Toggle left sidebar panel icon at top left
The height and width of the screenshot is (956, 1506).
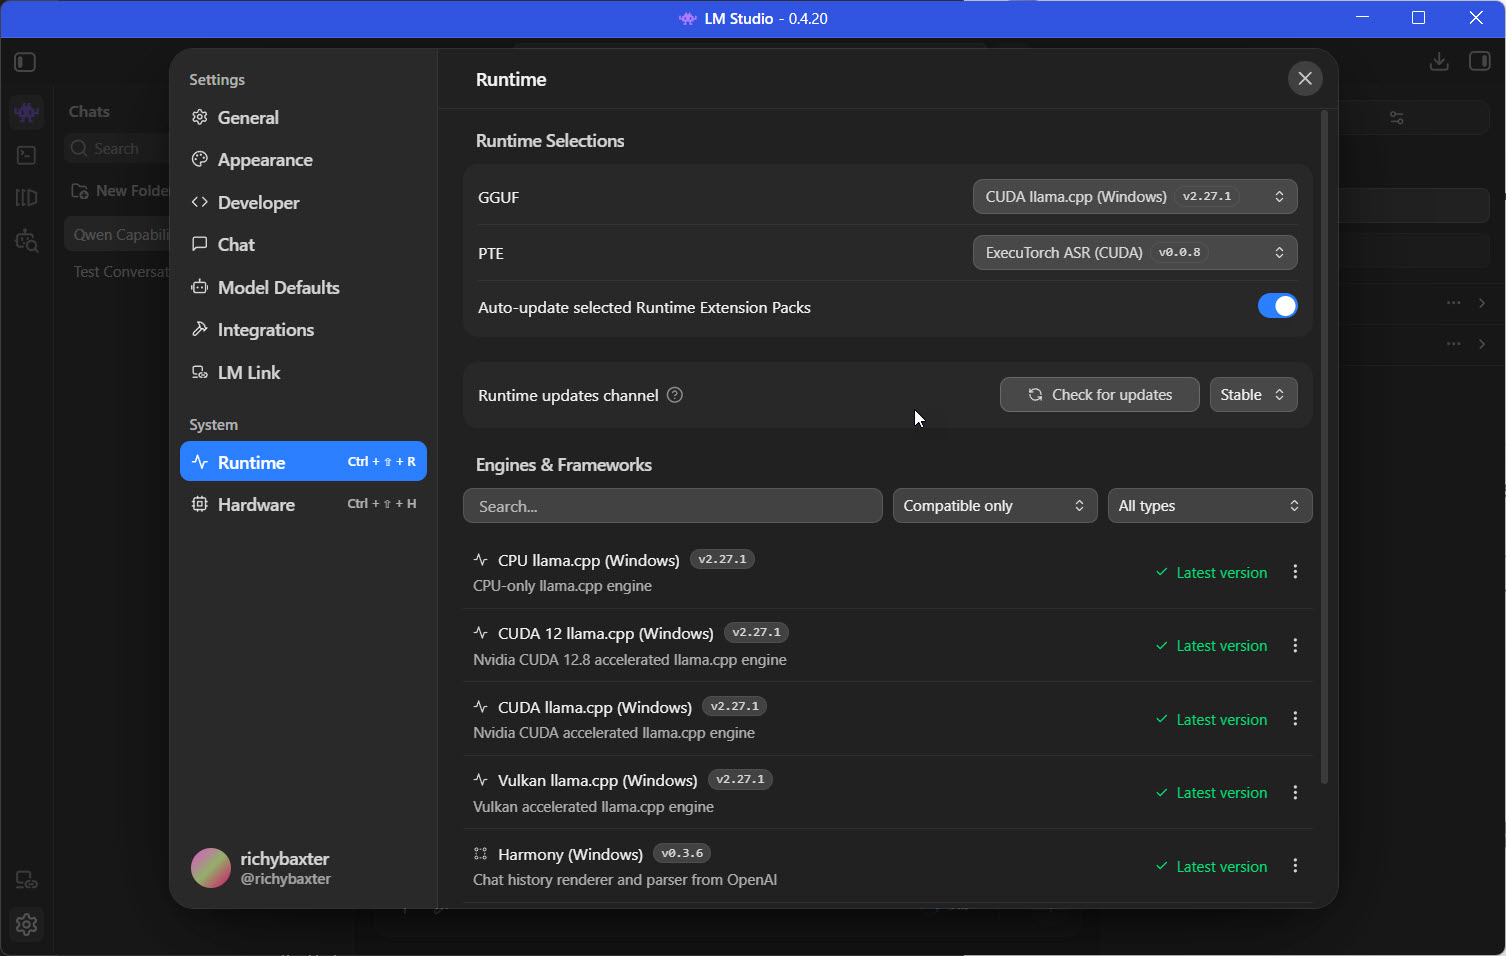click(26, 62)
